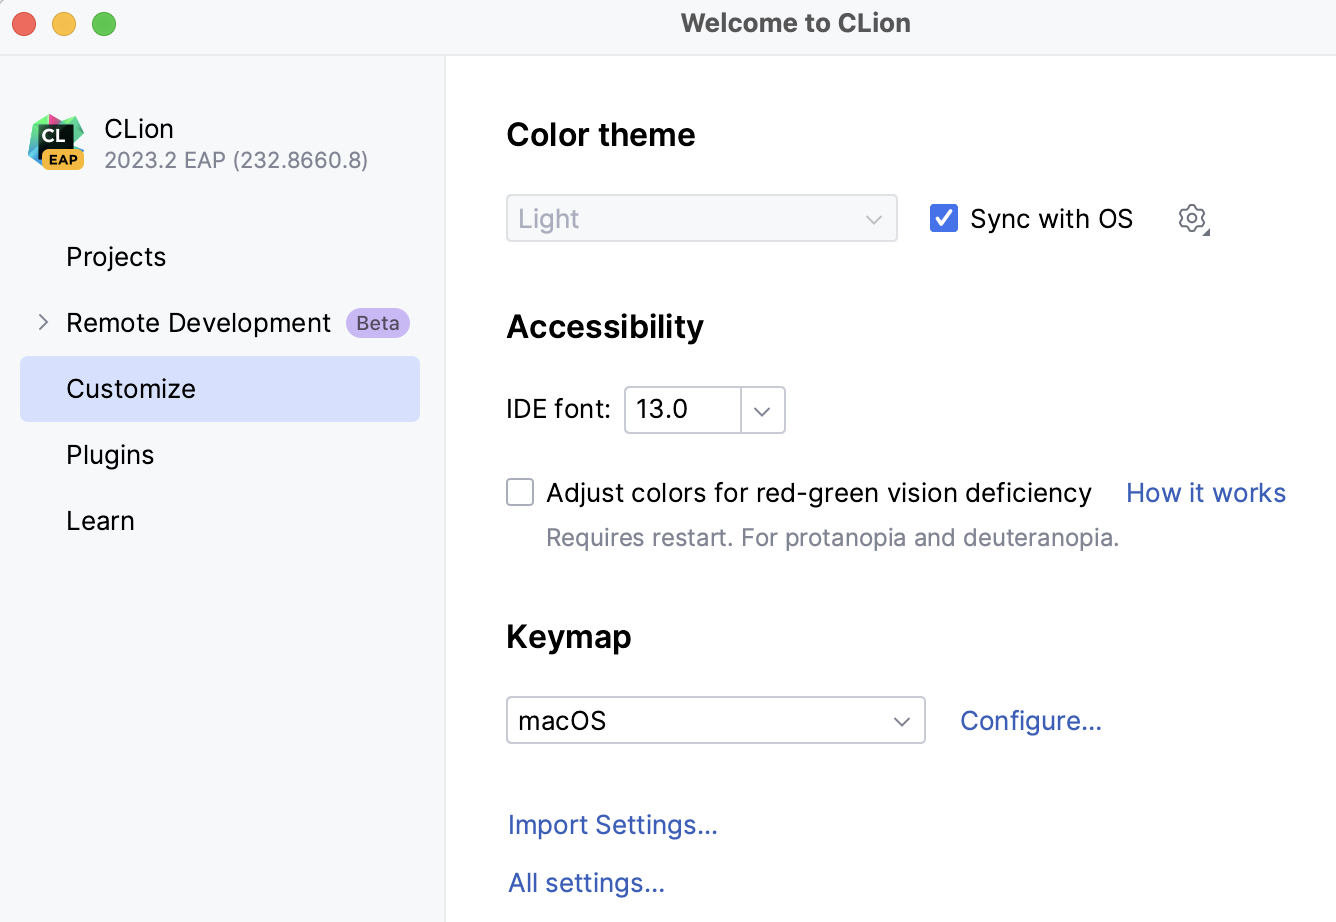Expand the Remote Development section
This screenshot has width=1336, height=922.
point(43,322)
